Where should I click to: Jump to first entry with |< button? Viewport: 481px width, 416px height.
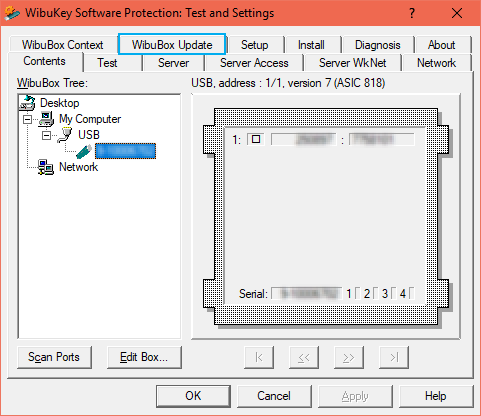(x=259, y=357)
